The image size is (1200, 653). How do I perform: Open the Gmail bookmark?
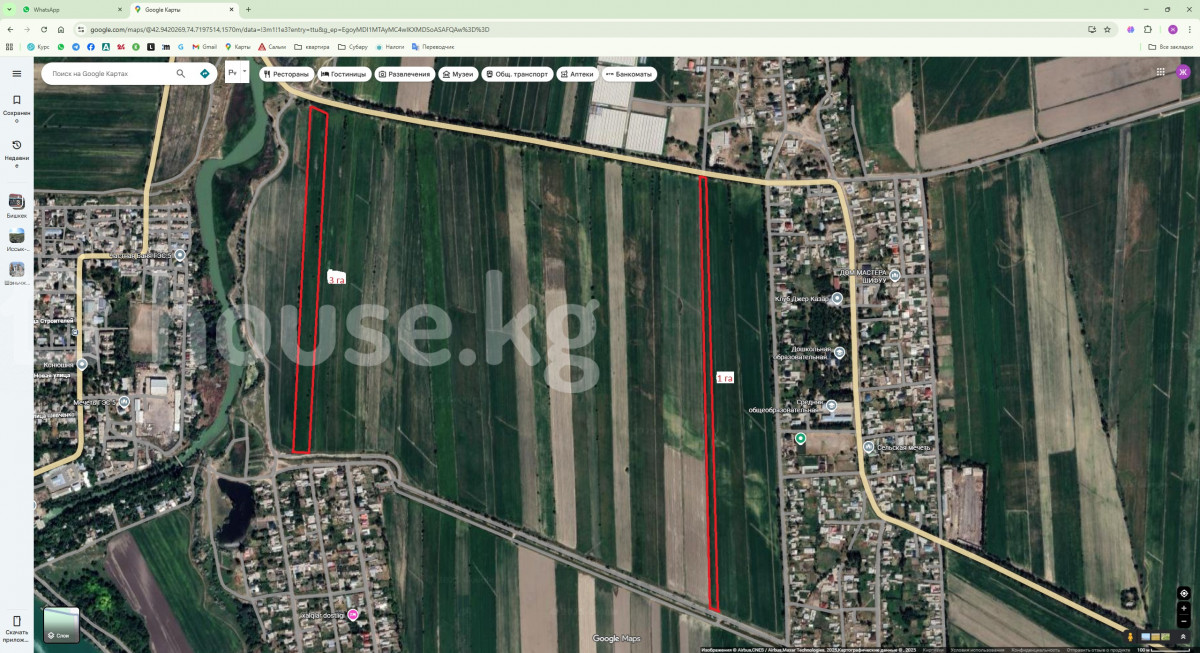[204, 47]
